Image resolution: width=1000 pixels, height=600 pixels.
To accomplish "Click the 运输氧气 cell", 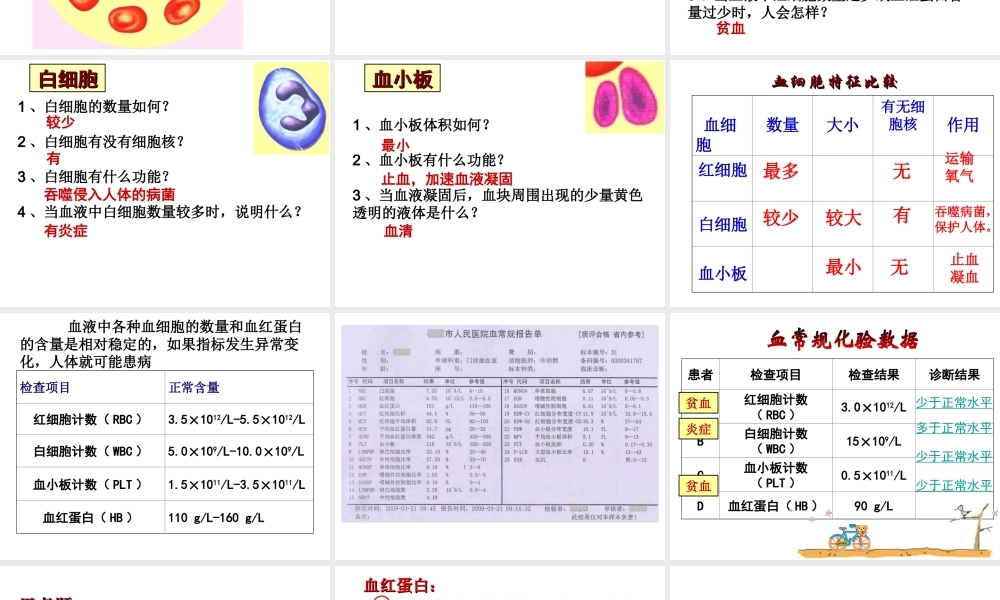I will point(959,167).
